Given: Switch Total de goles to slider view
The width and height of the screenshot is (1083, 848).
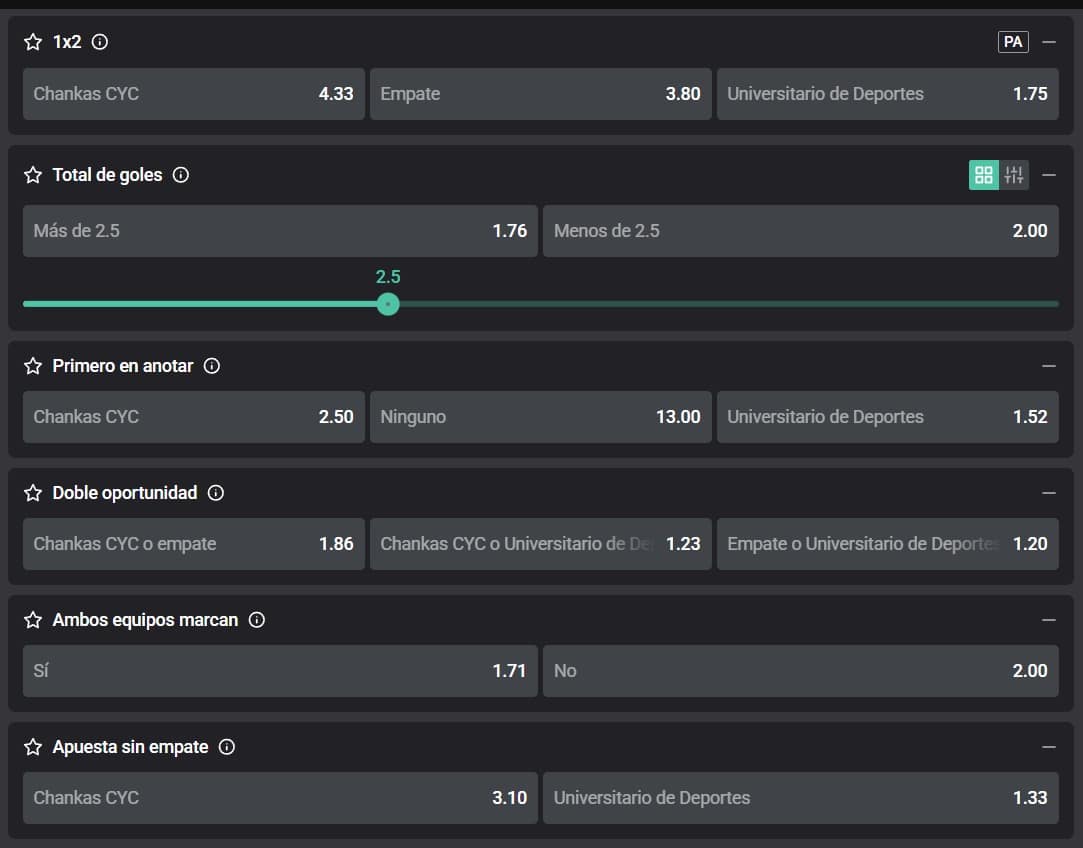Looking at the screenshot, I should click(1014, 175).
